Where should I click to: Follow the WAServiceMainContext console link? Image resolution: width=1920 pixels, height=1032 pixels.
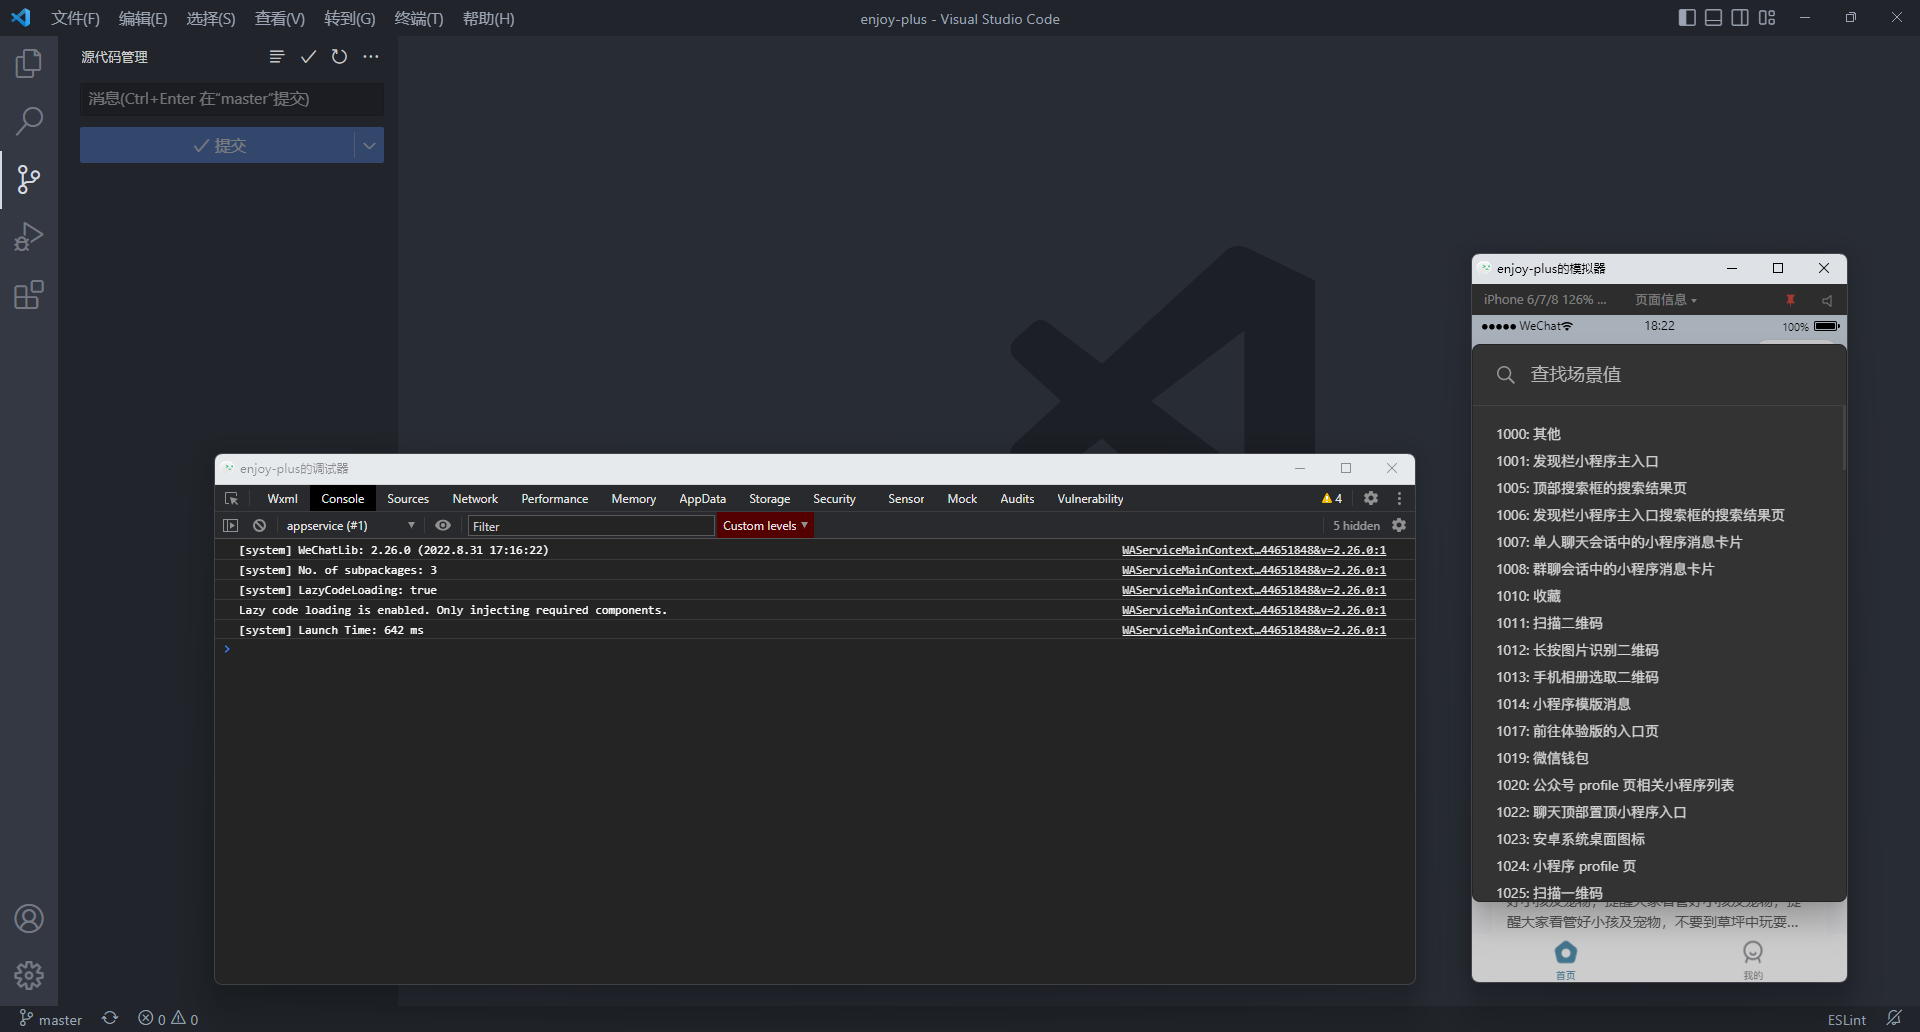click(x=1253, y=550)
